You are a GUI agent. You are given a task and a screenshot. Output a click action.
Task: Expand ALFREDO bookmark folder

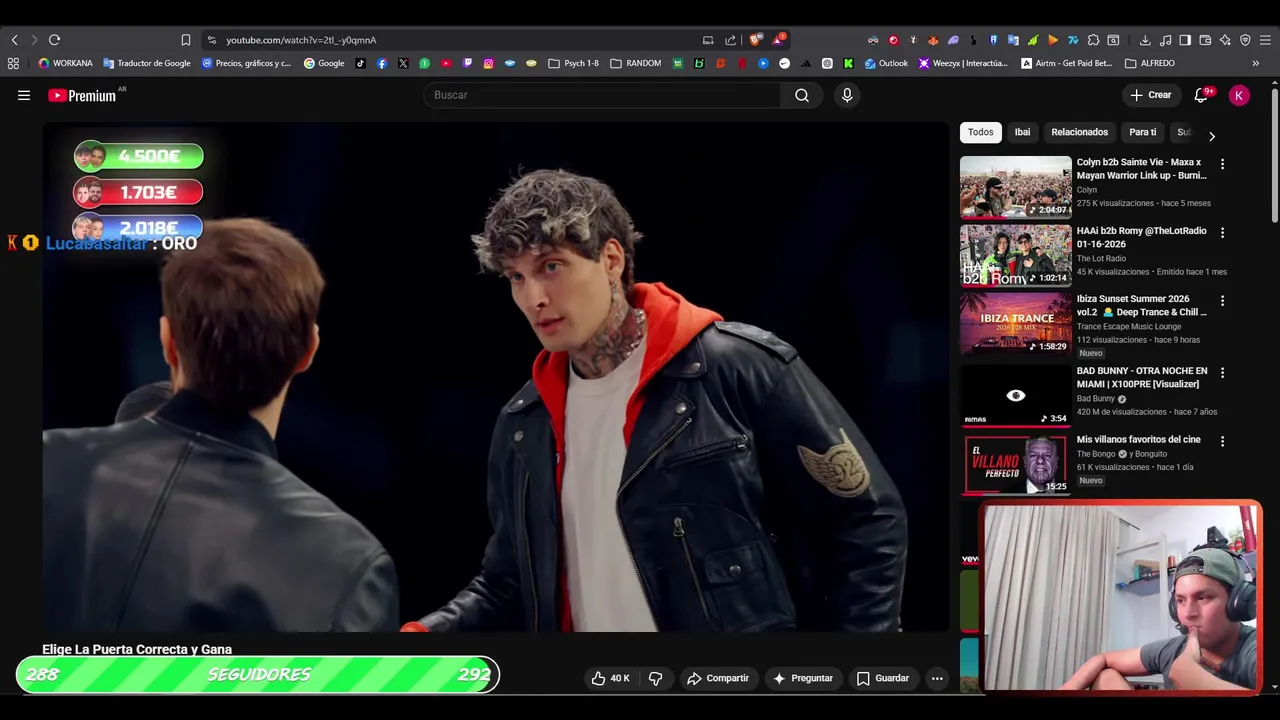pos(1150,63)
